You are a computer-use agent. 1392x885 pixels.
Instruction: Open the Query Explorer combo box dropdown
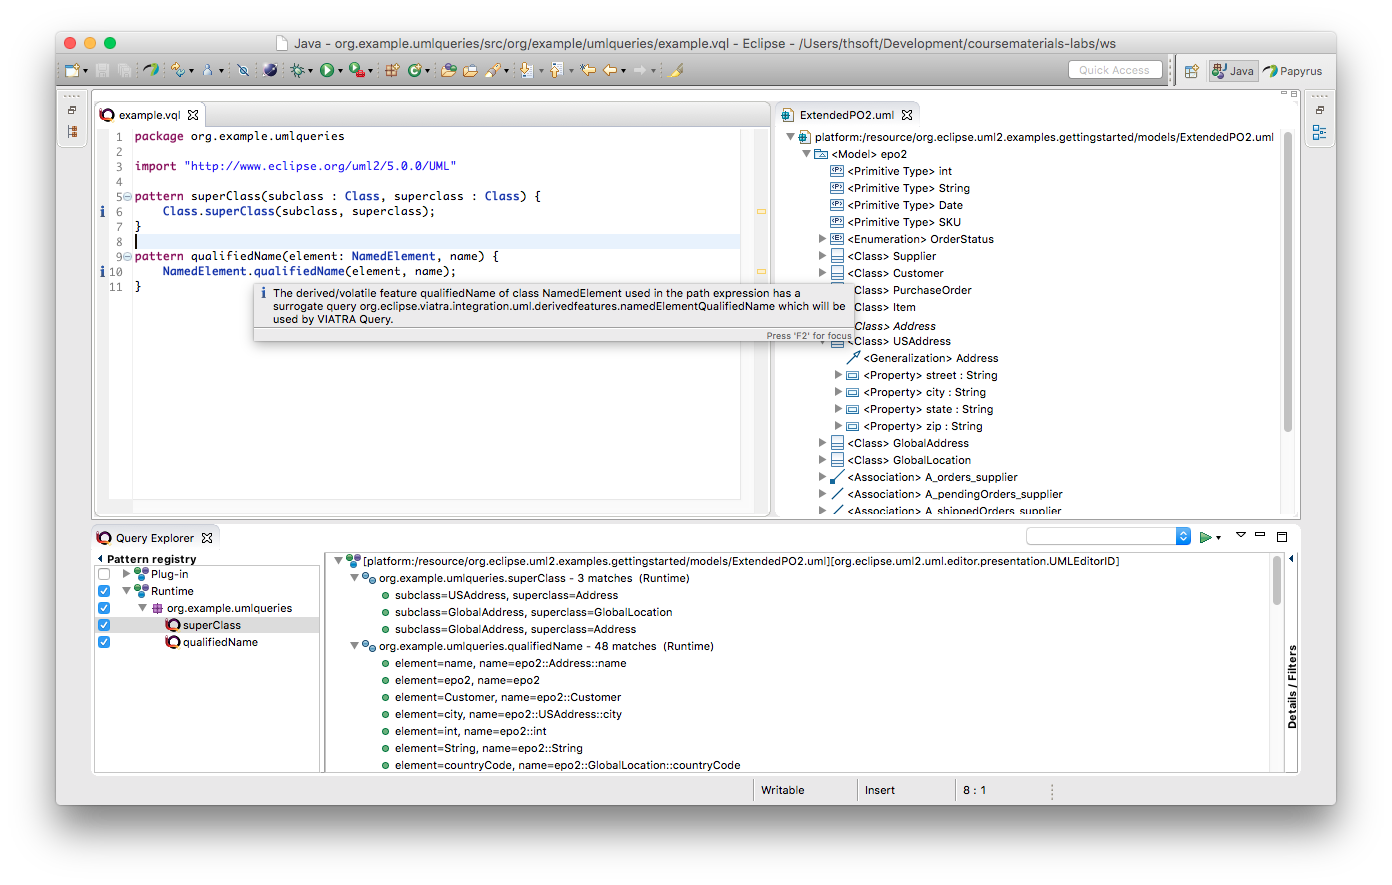point(1183,536)
